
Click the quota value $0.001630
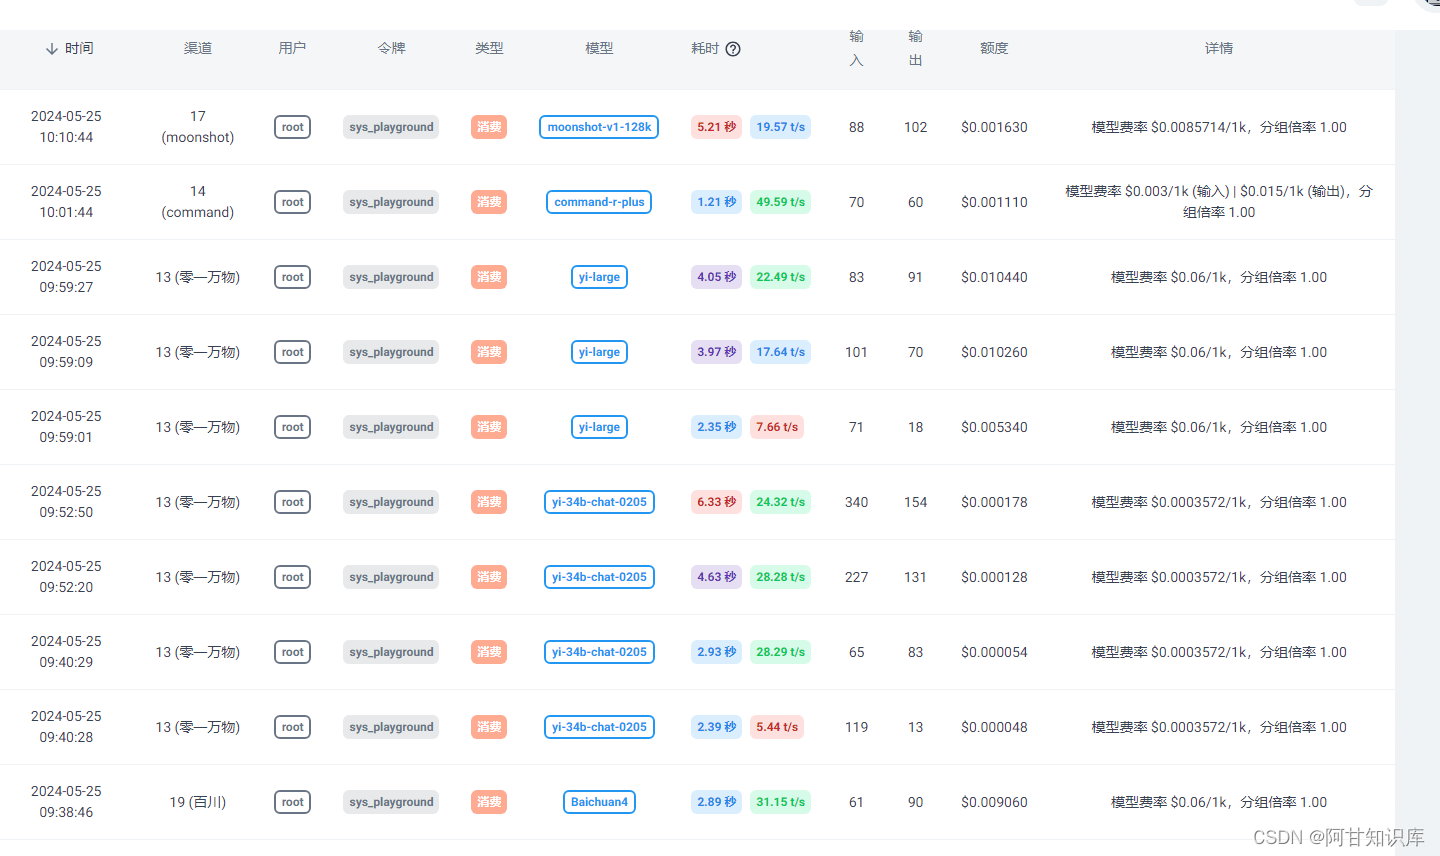[x=994, y=127]
